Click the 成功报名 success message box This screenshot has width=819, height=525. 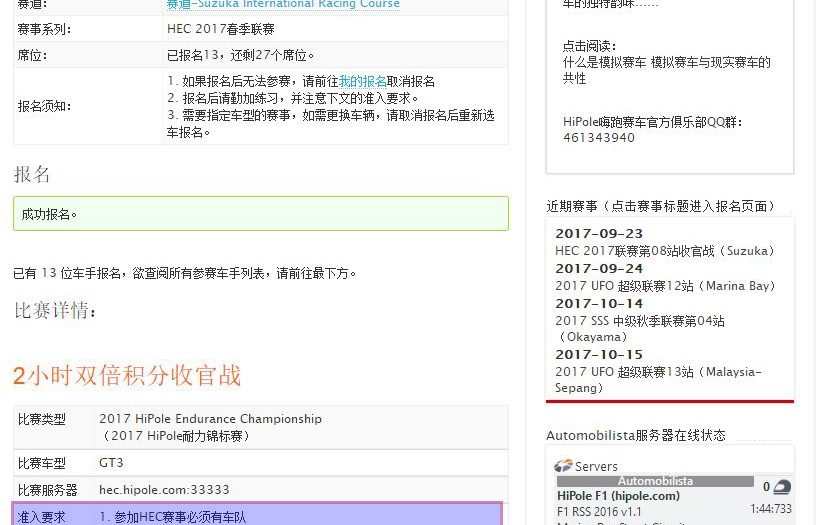point(261,214)
